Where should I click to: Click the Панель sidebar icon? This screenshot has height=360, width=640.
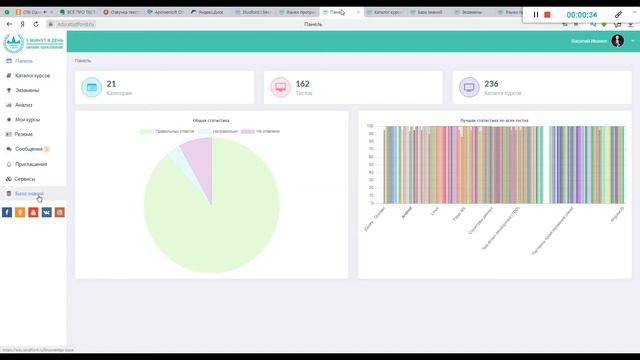point(9,61)
